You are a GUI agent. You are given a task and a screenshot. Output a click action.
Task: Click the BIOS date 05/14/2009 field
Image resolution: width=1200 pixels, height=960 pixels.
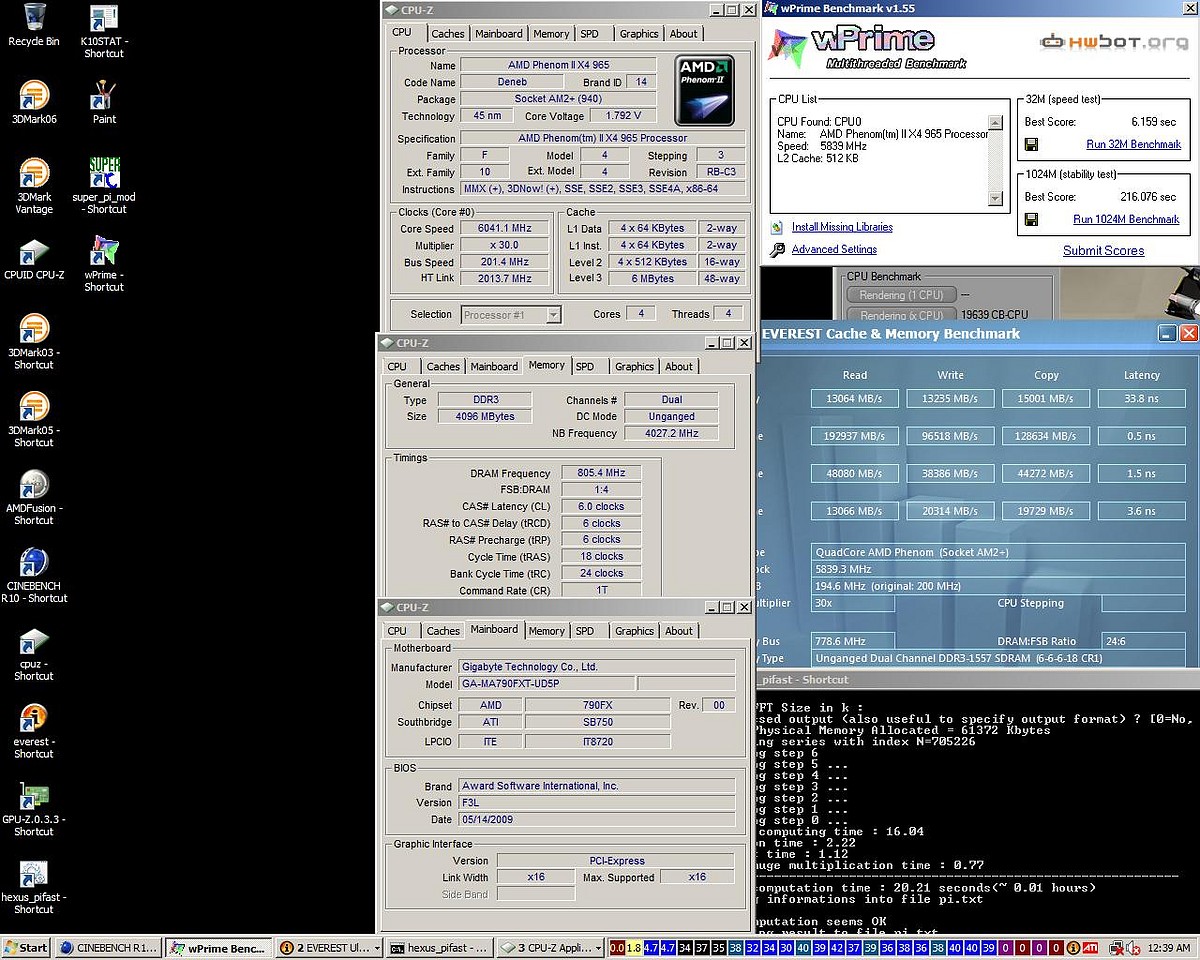coord(596,820)
